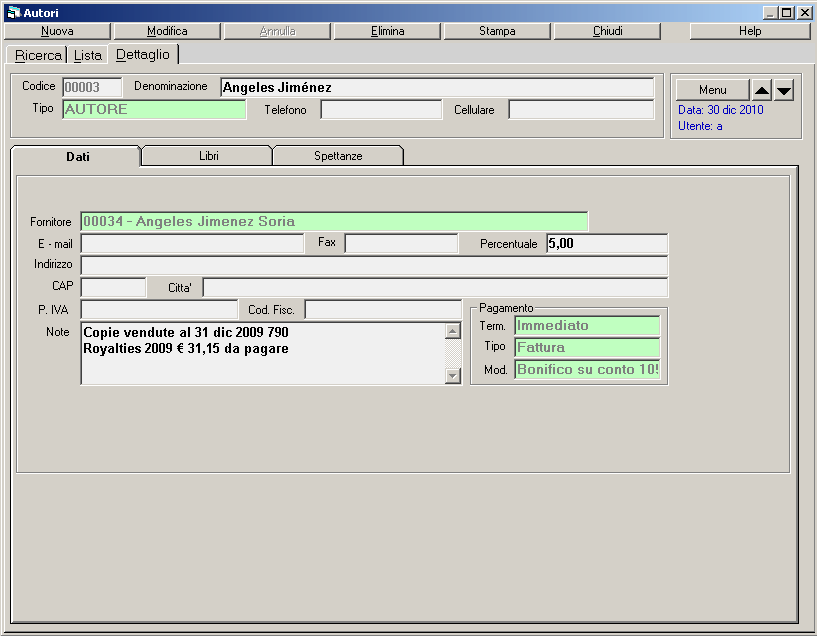Go to previous record with up arrow
This screenshot has width=817, height=636.
coord(762,90)
